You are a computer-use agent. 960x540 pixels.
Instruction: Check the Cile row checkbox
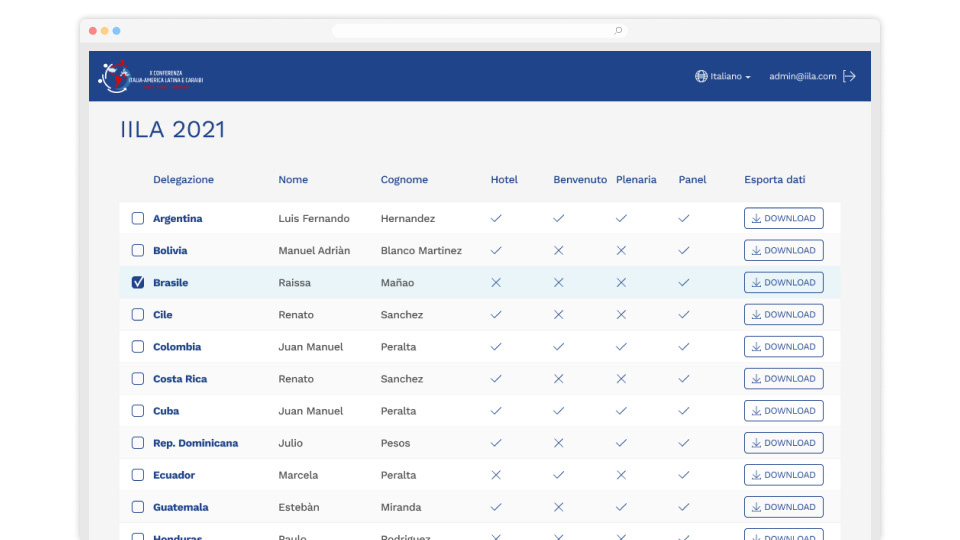138,315
